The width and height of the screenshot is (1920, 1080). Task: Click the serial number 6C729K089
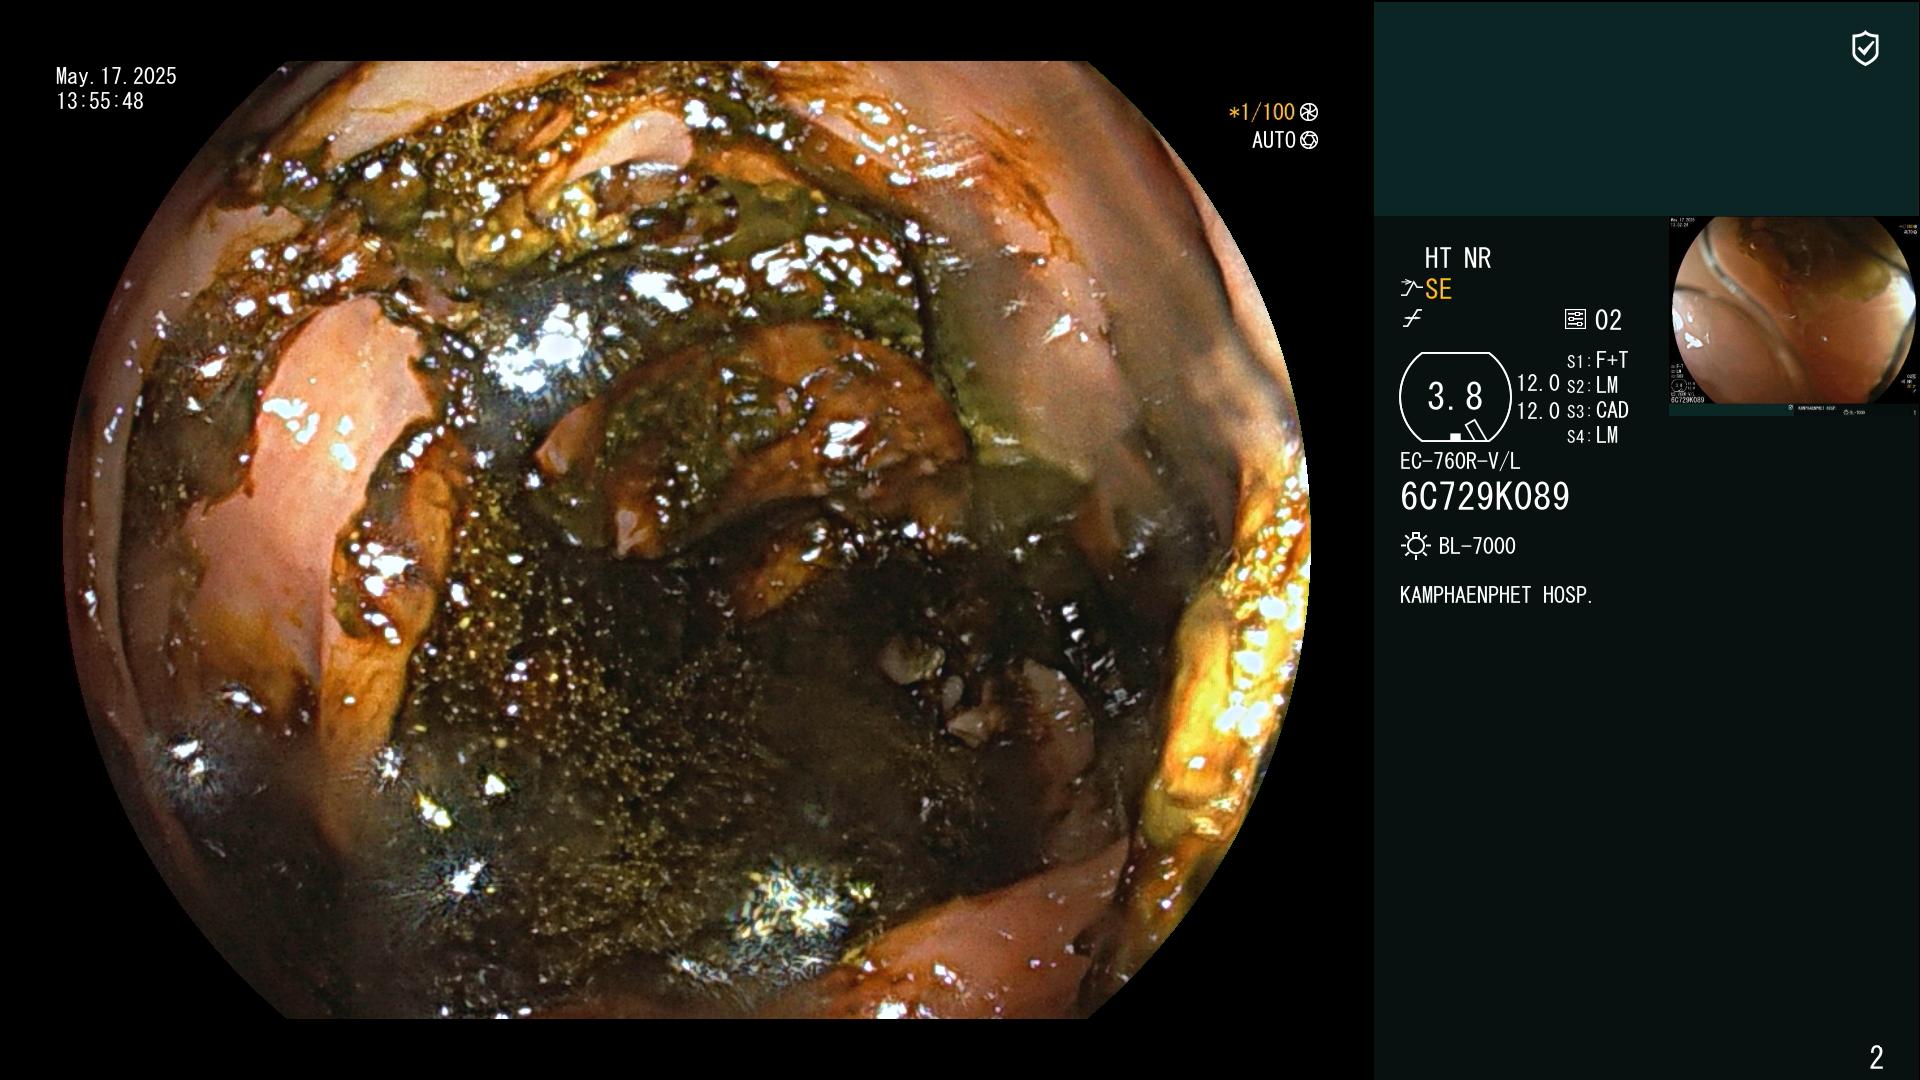[1485, 497]
